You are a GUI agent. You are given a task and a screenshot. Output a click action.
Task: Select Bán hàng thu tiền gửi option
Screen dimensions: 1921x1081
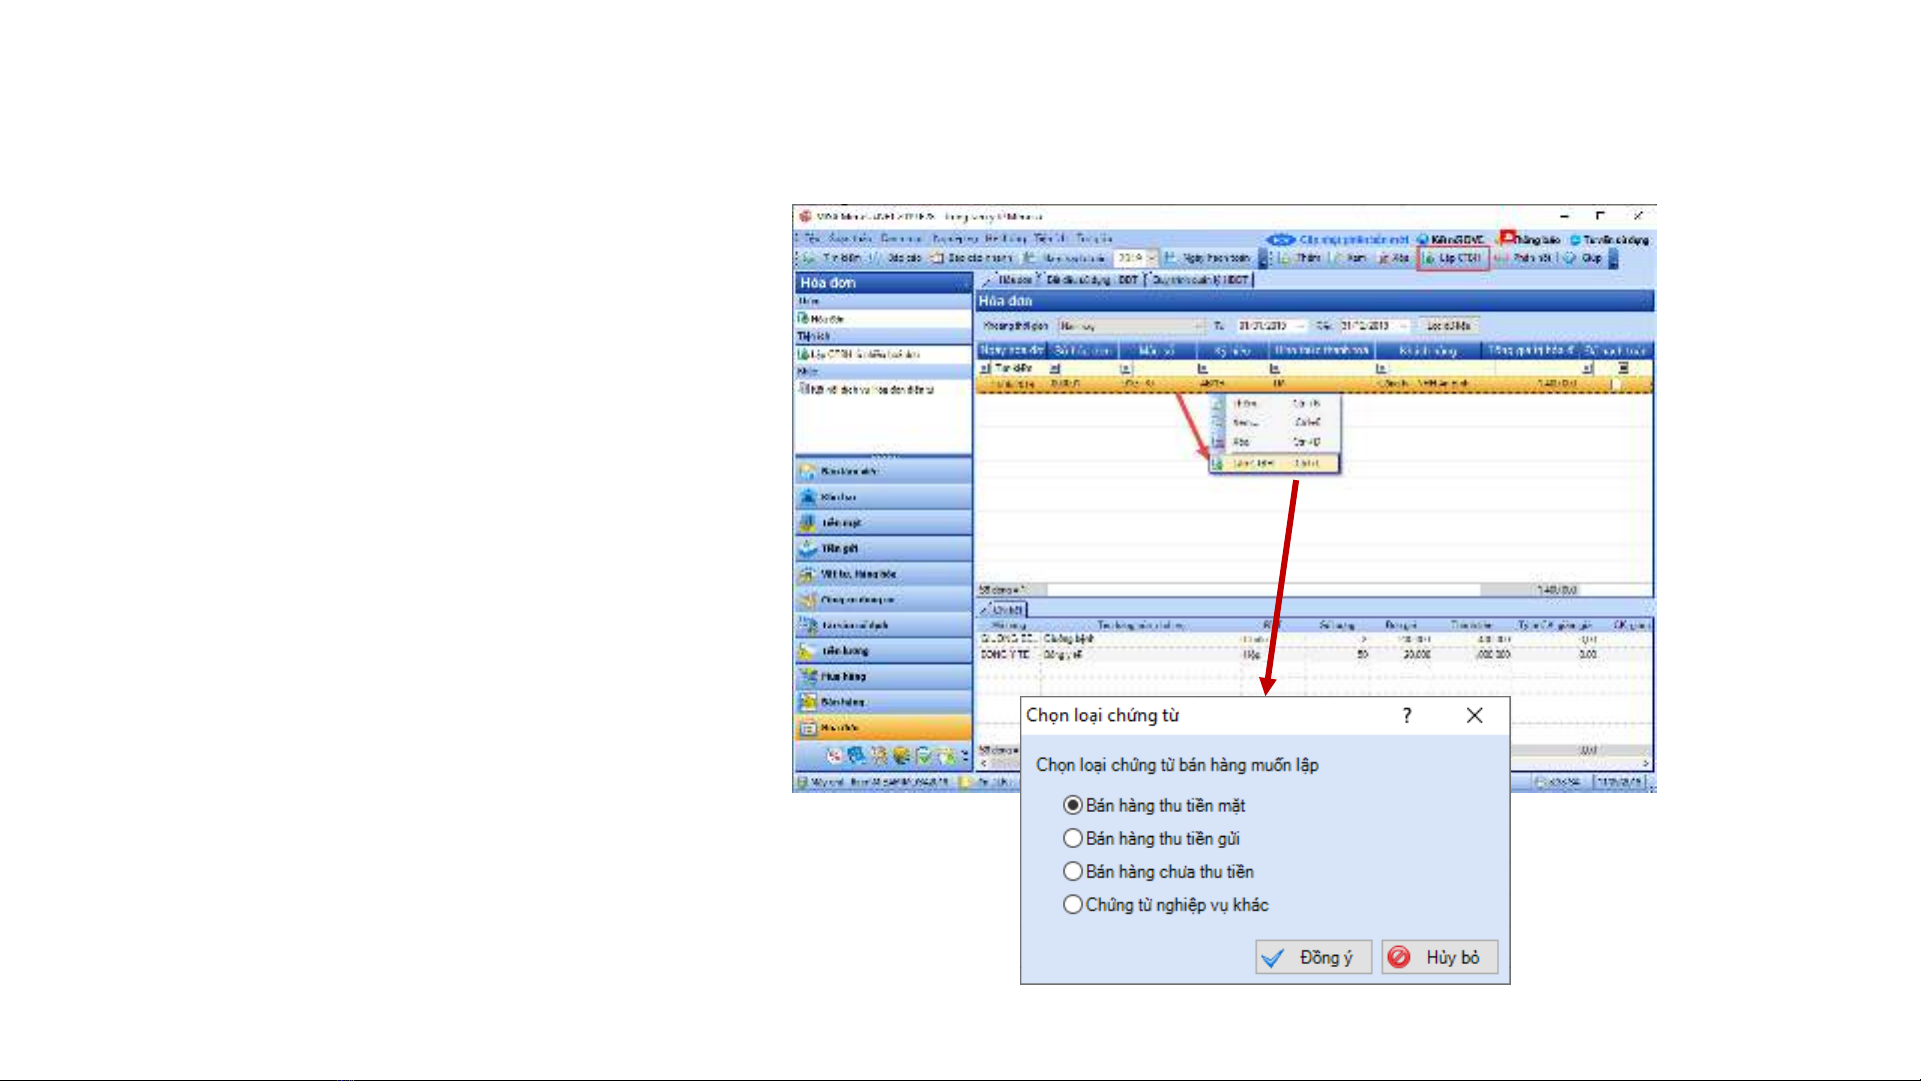pyautogui.click(x=1073, y=838)
